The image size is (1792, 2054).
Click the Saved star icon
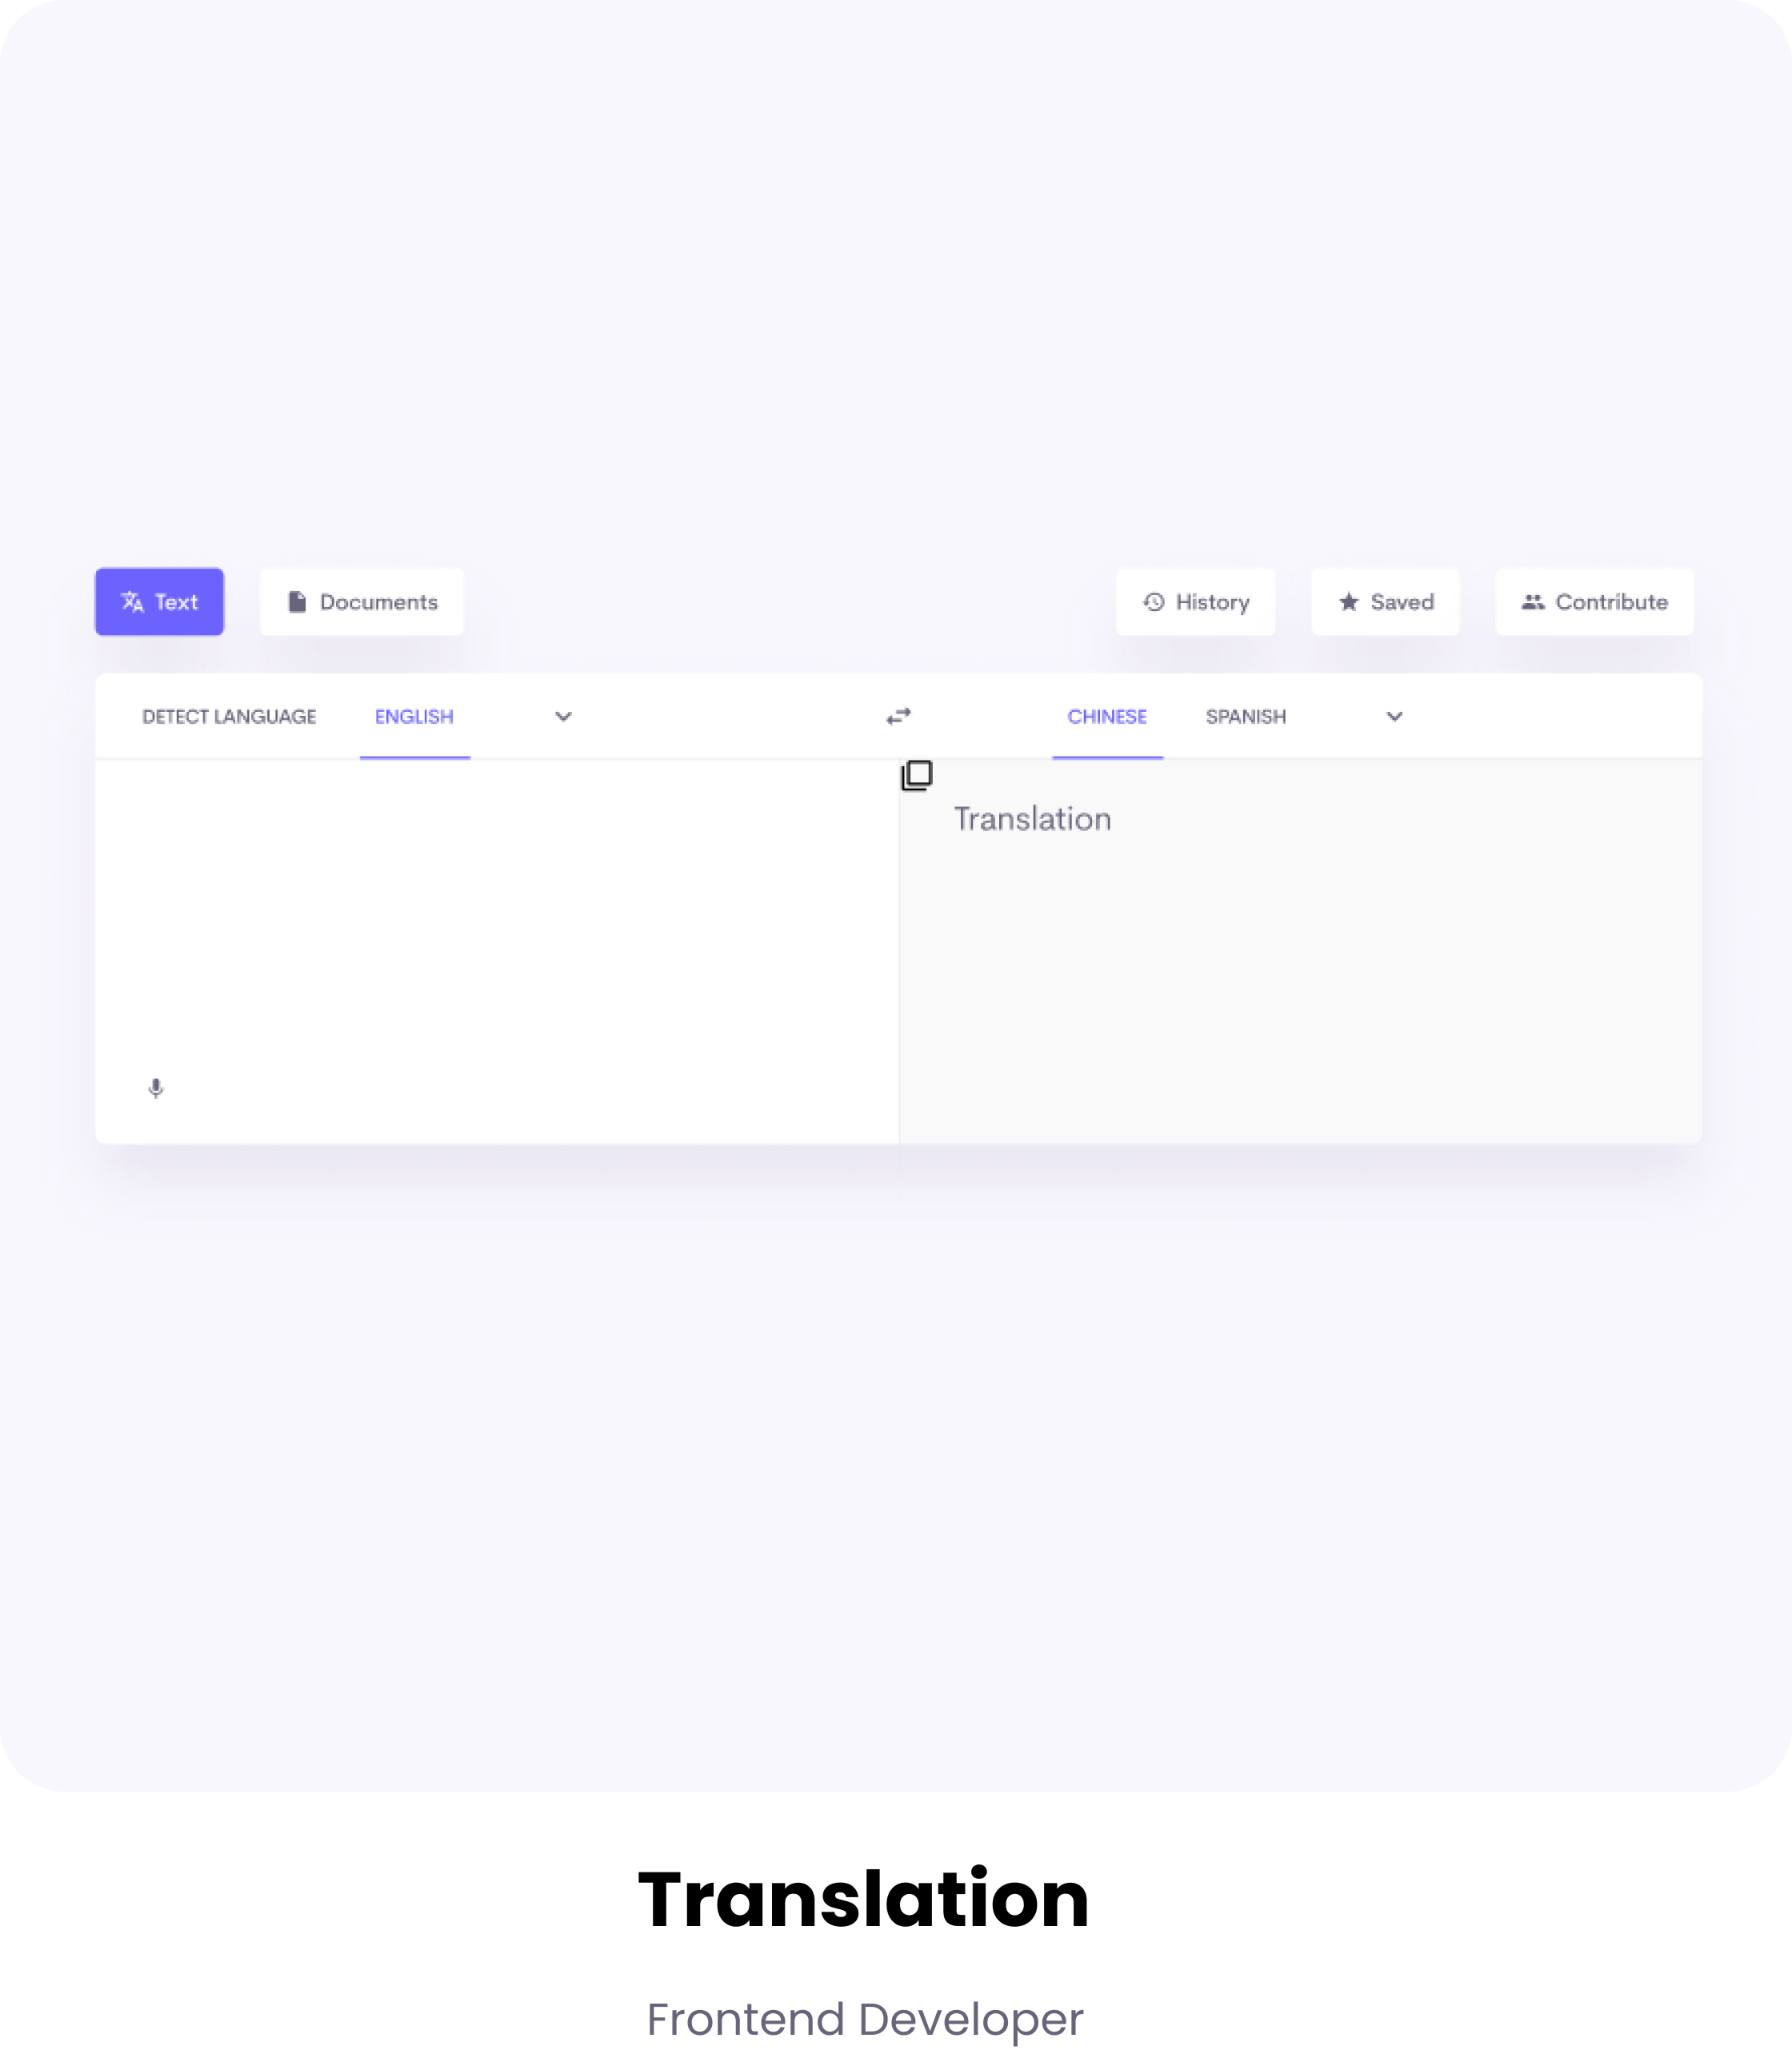[1348, 602]
